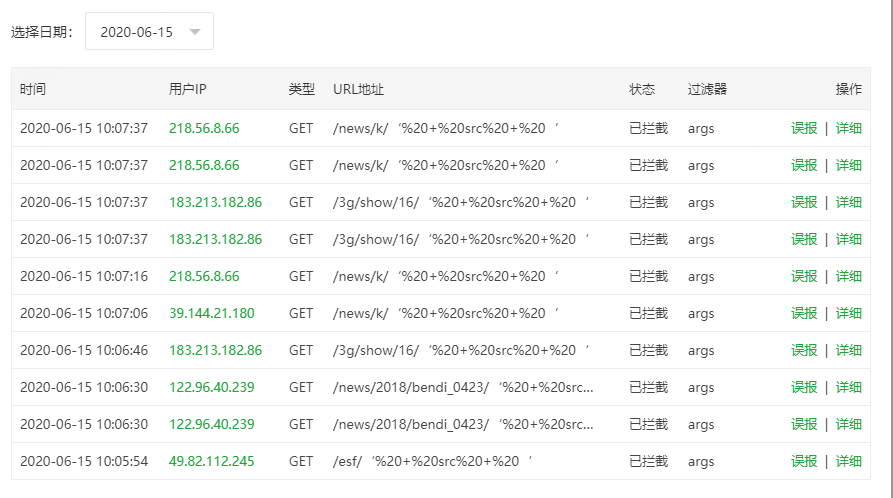The image size is (893, 498).
Task: Click IP 218.56.8.66 in the 10:07:16 row
Action: [x=204, y=276]
